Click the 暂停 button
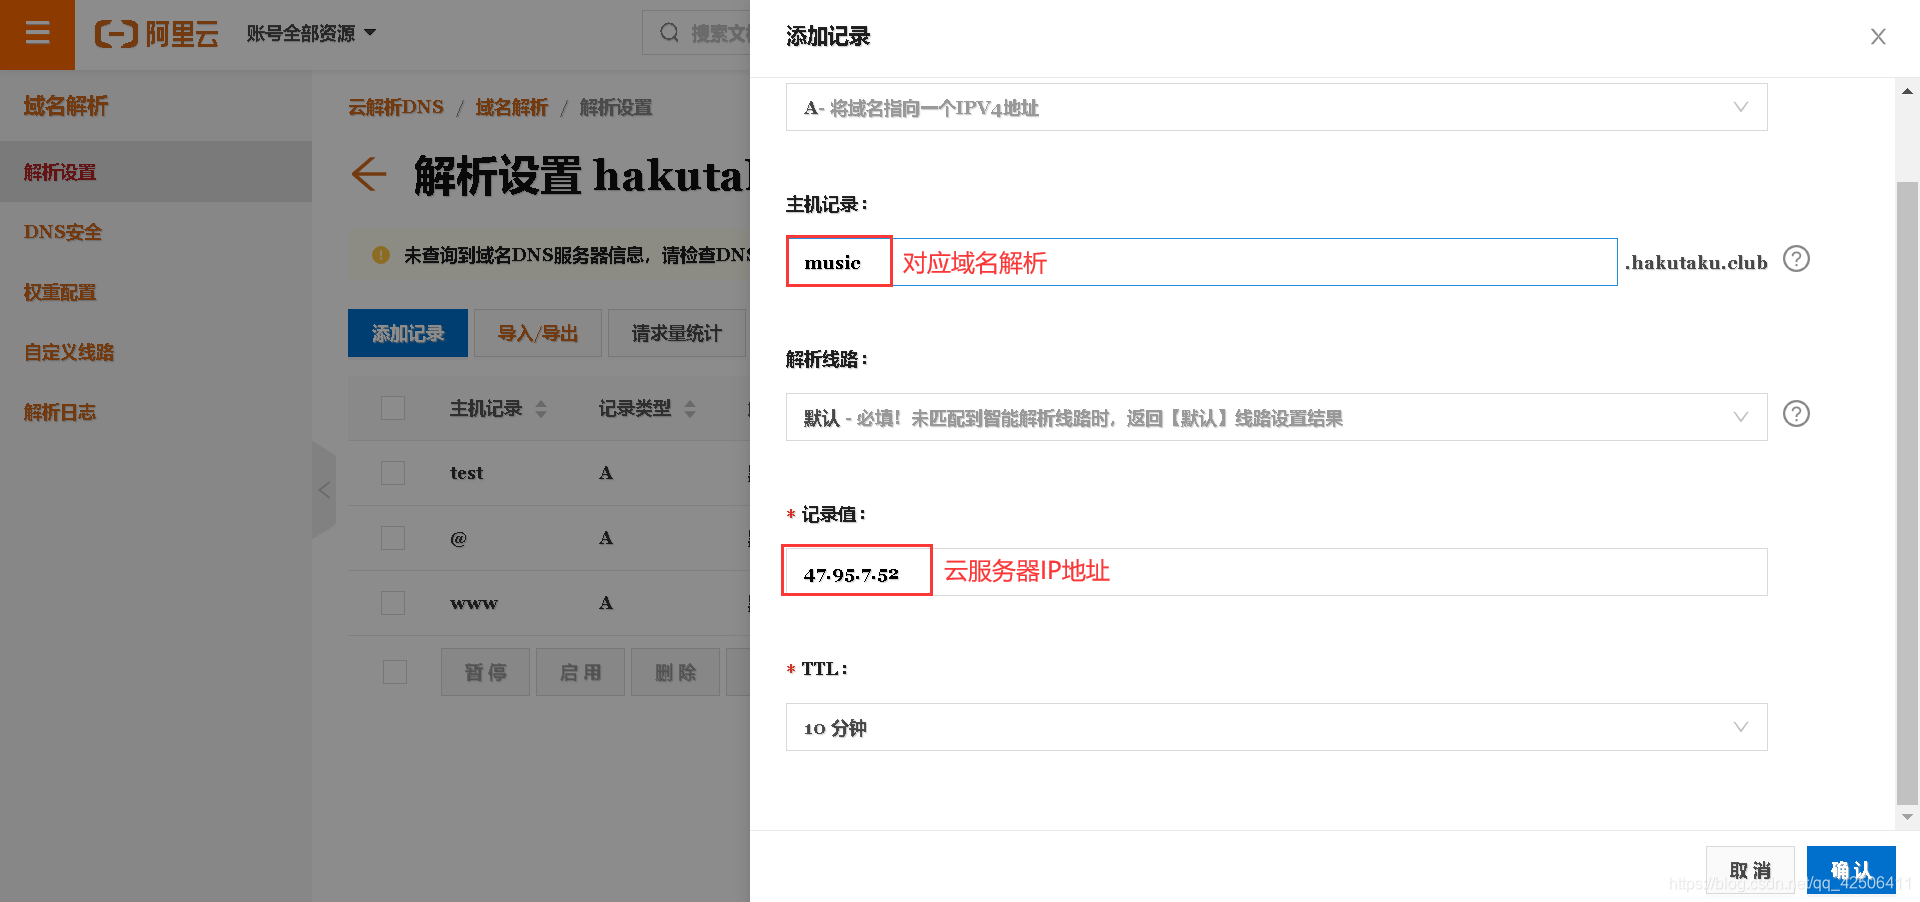1920x902 pixels. click(x=486, y=672)
